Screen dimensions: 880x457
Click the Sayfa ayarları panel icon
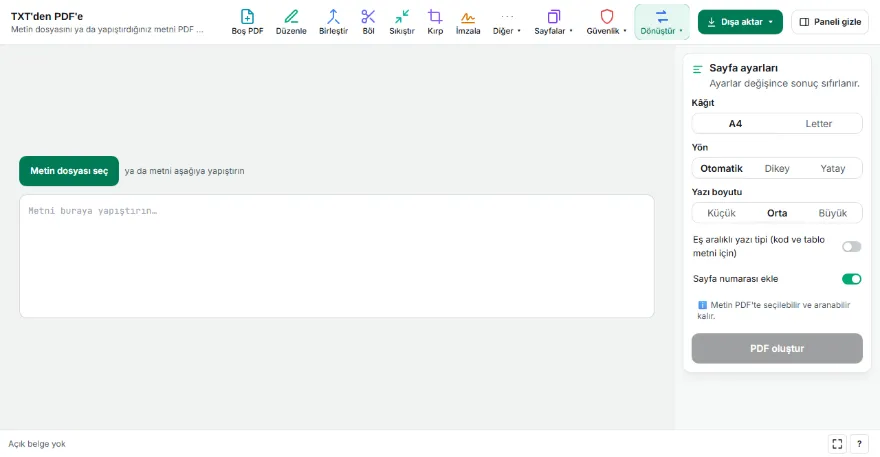(698, 69)
